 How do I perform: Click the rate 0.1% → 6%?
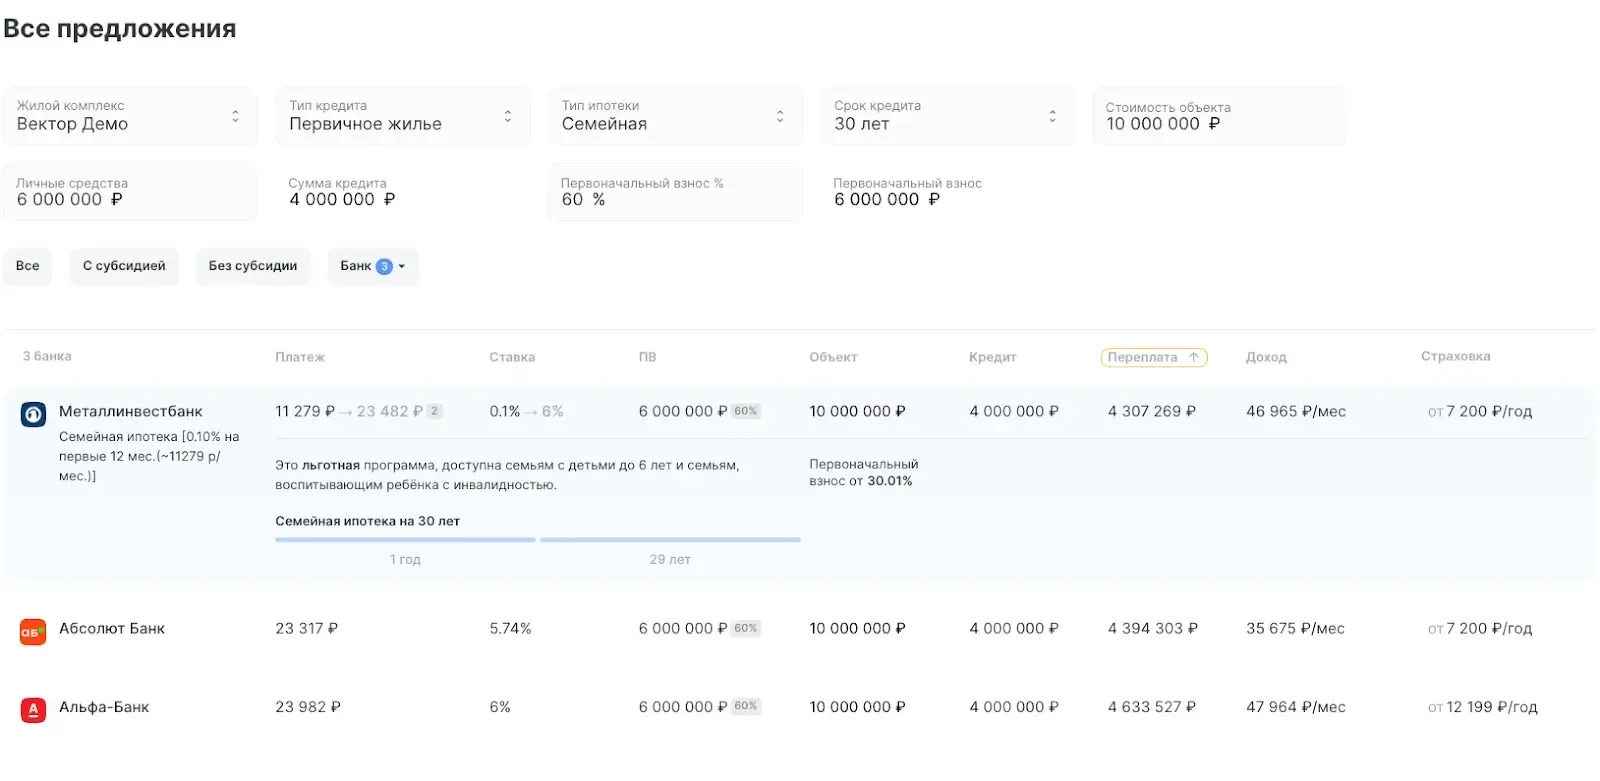(x=526, y=411)
